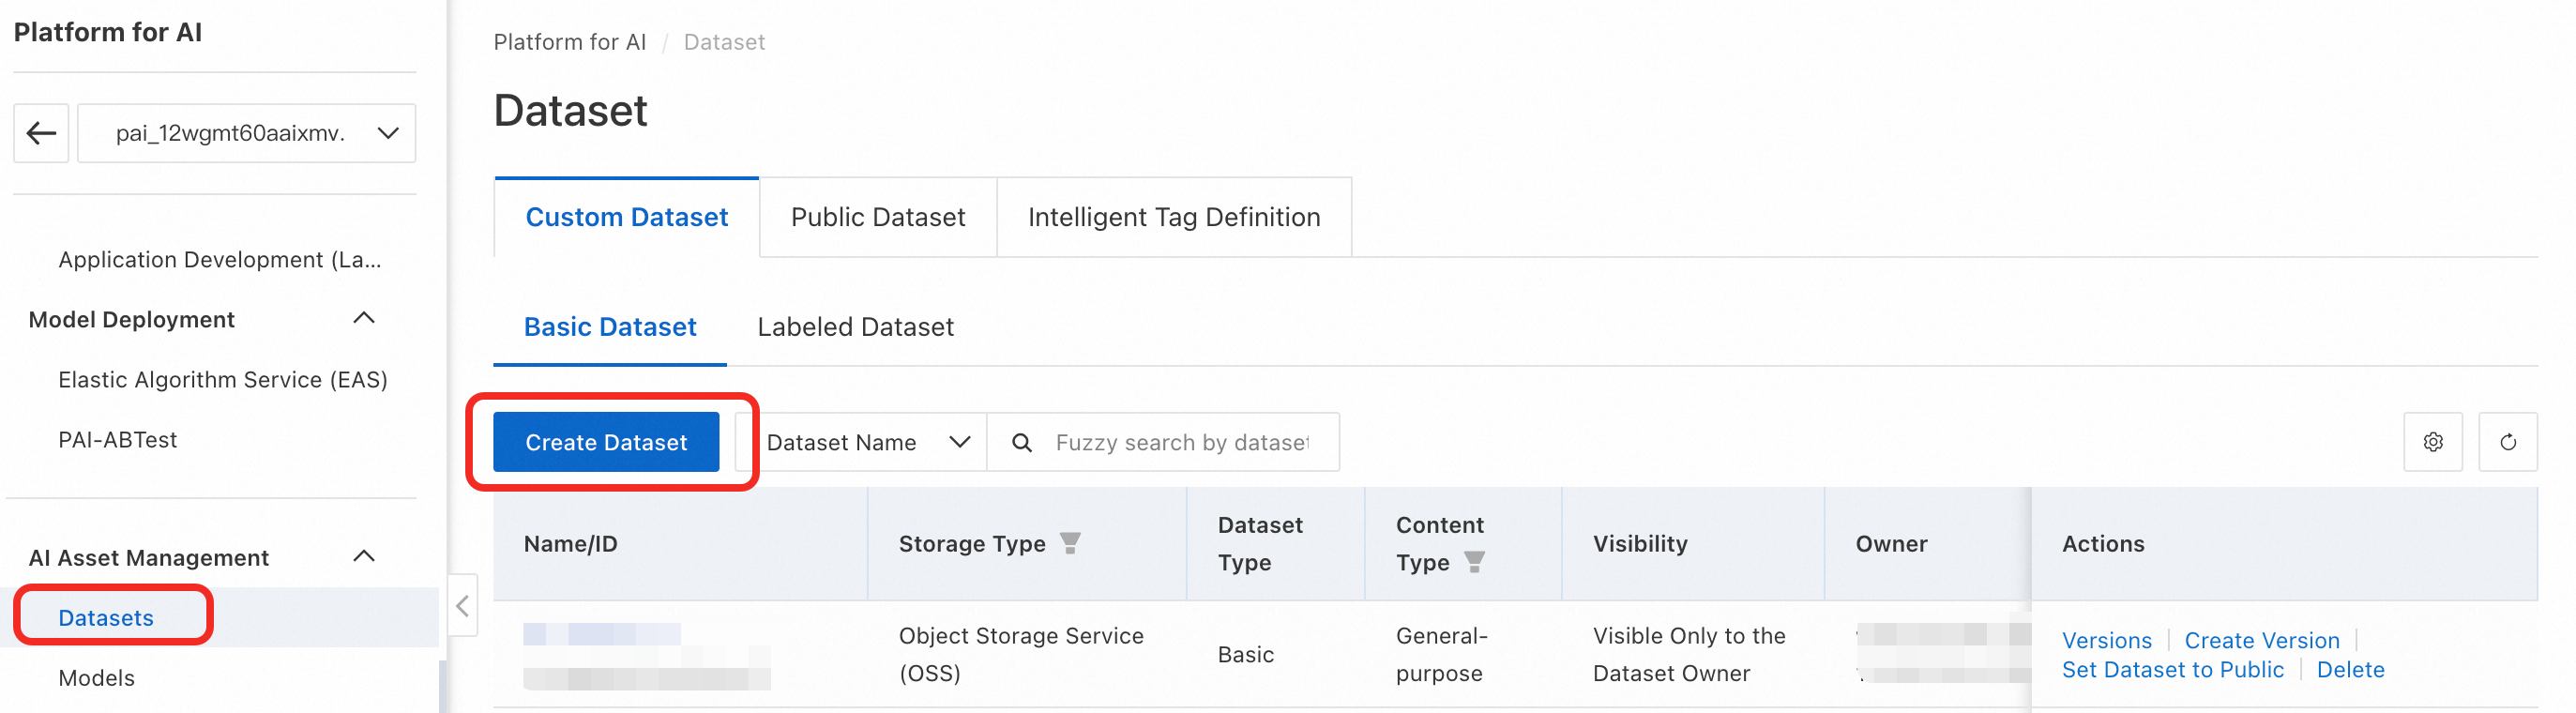Open PAI-ABTest from the sidebar
The image size is (2576, 713).
pos(118,438)
